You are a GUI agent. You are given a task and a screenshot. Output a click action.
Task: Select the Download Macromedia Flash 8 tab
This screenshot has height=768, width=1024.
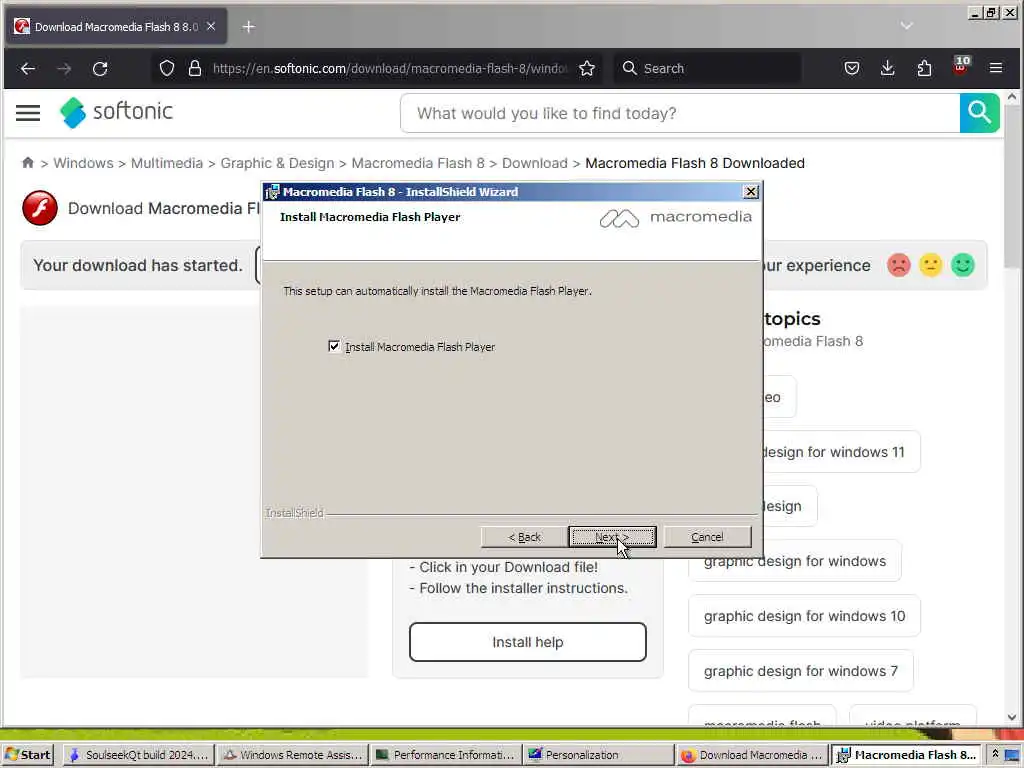pyautogui.click(x=116, y=27)
